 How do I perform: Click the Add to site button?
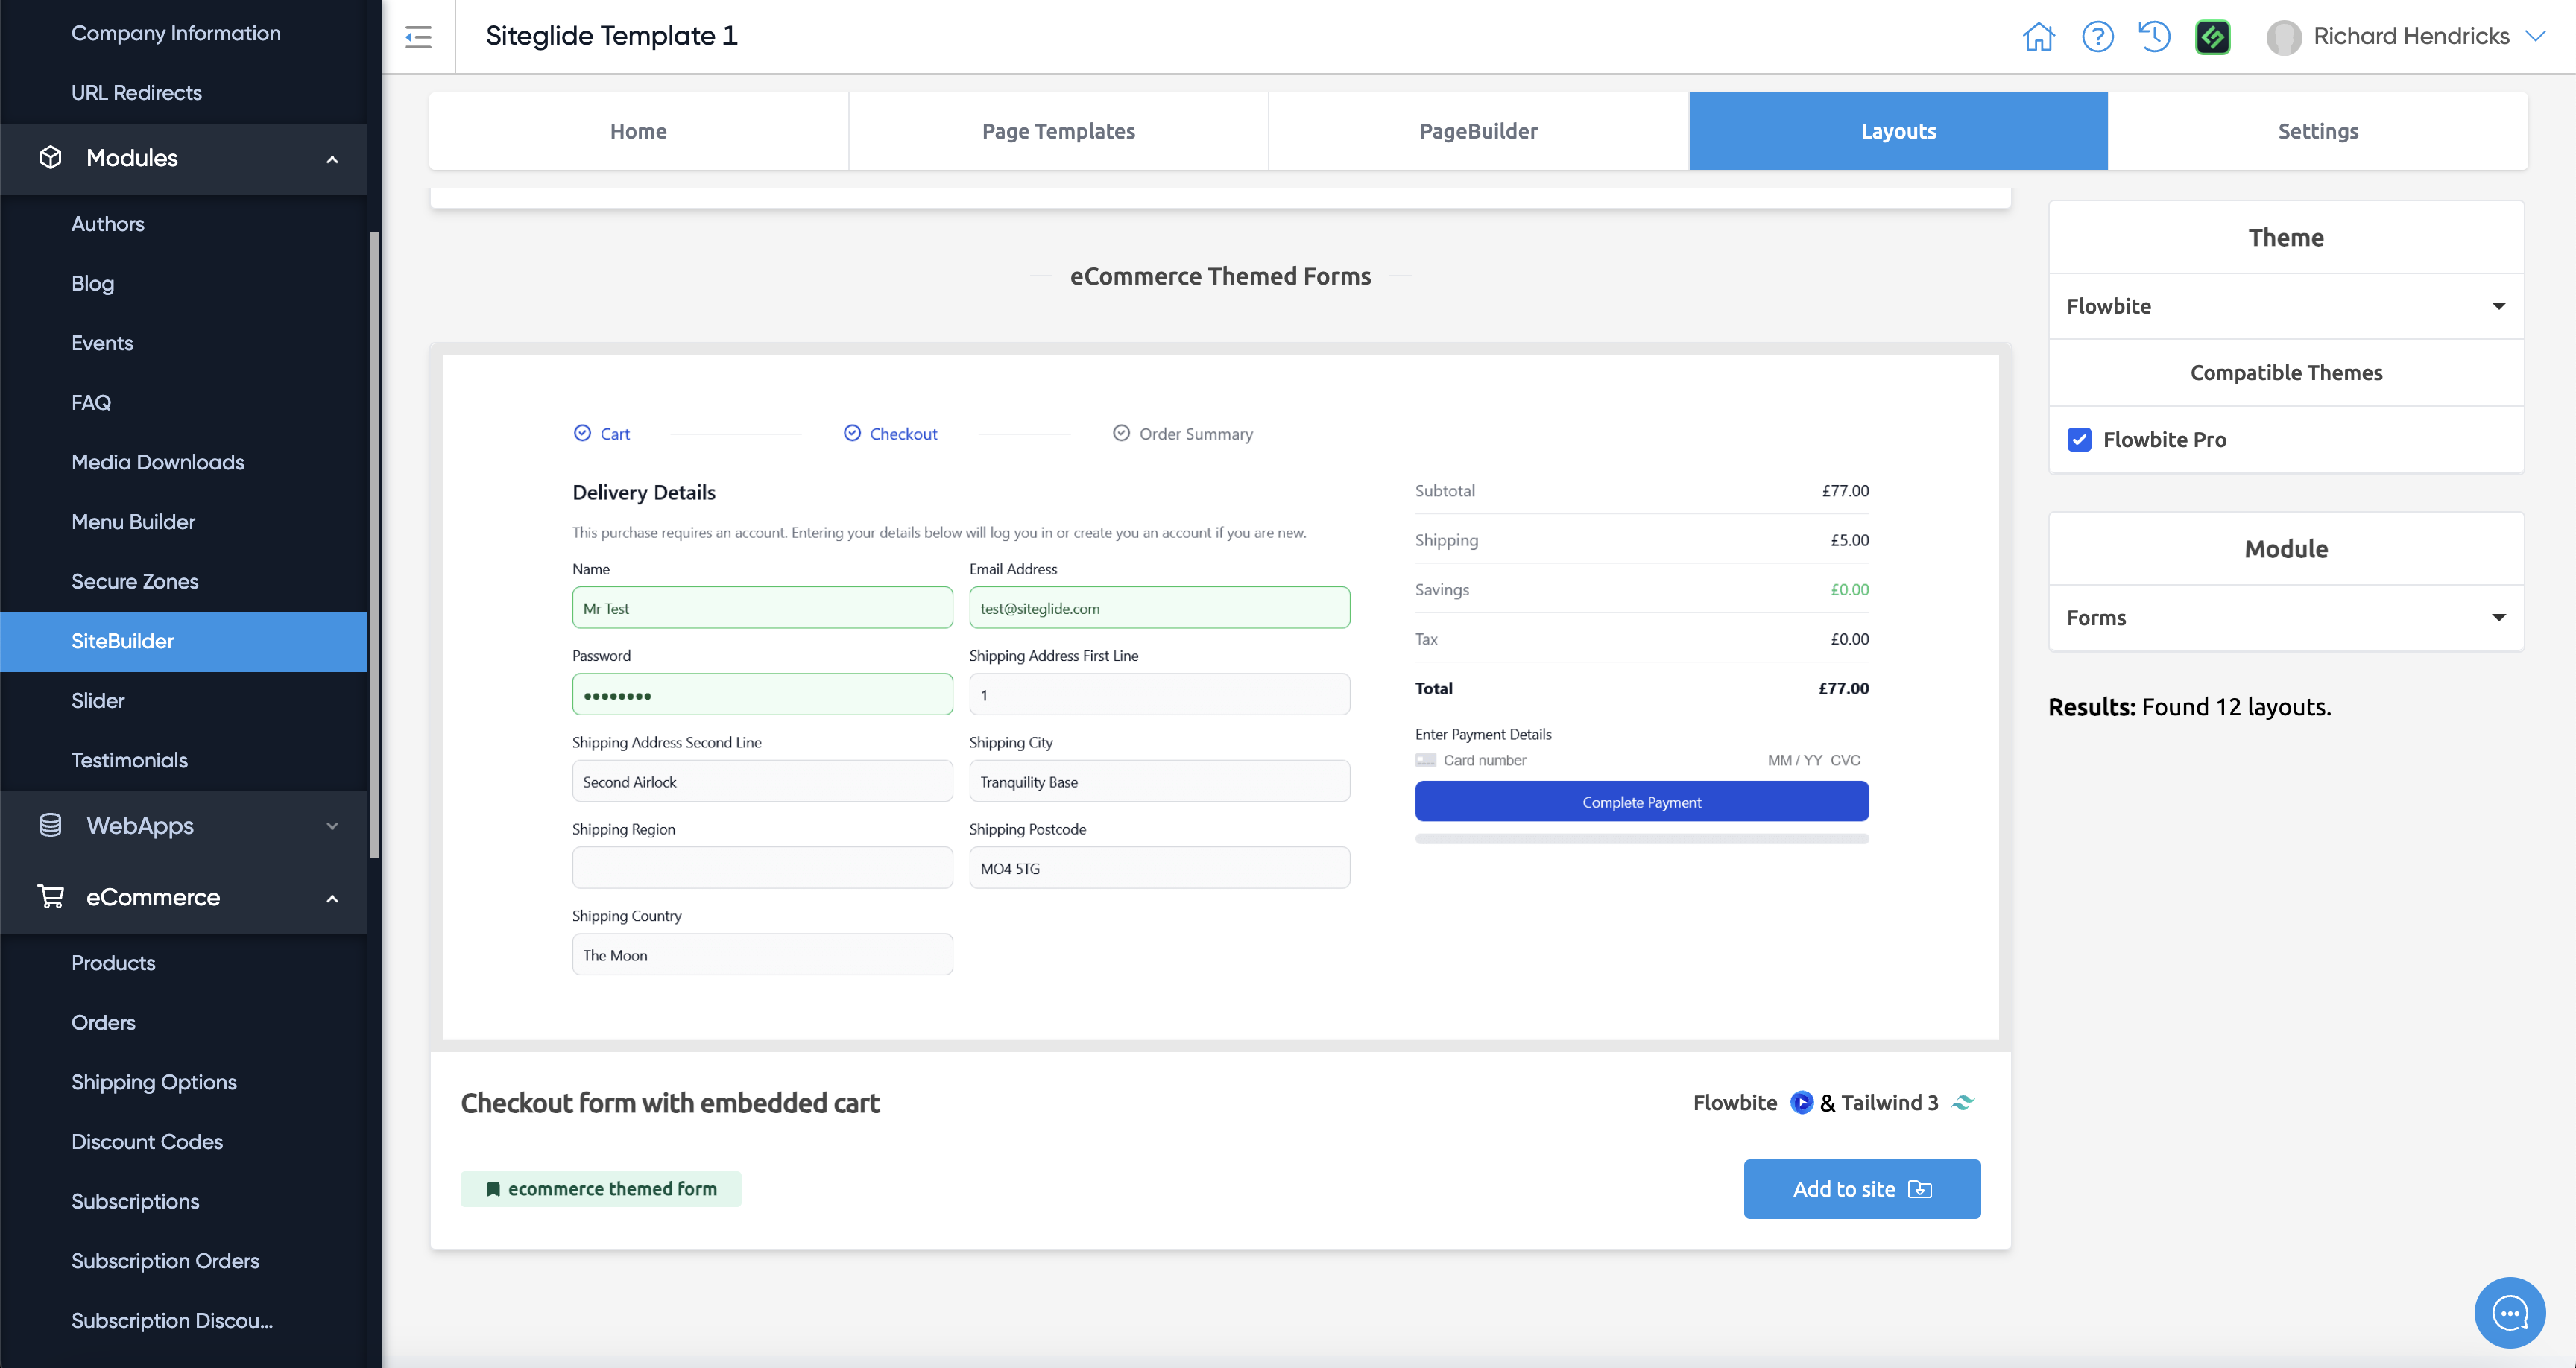tap(1861, 1189)
